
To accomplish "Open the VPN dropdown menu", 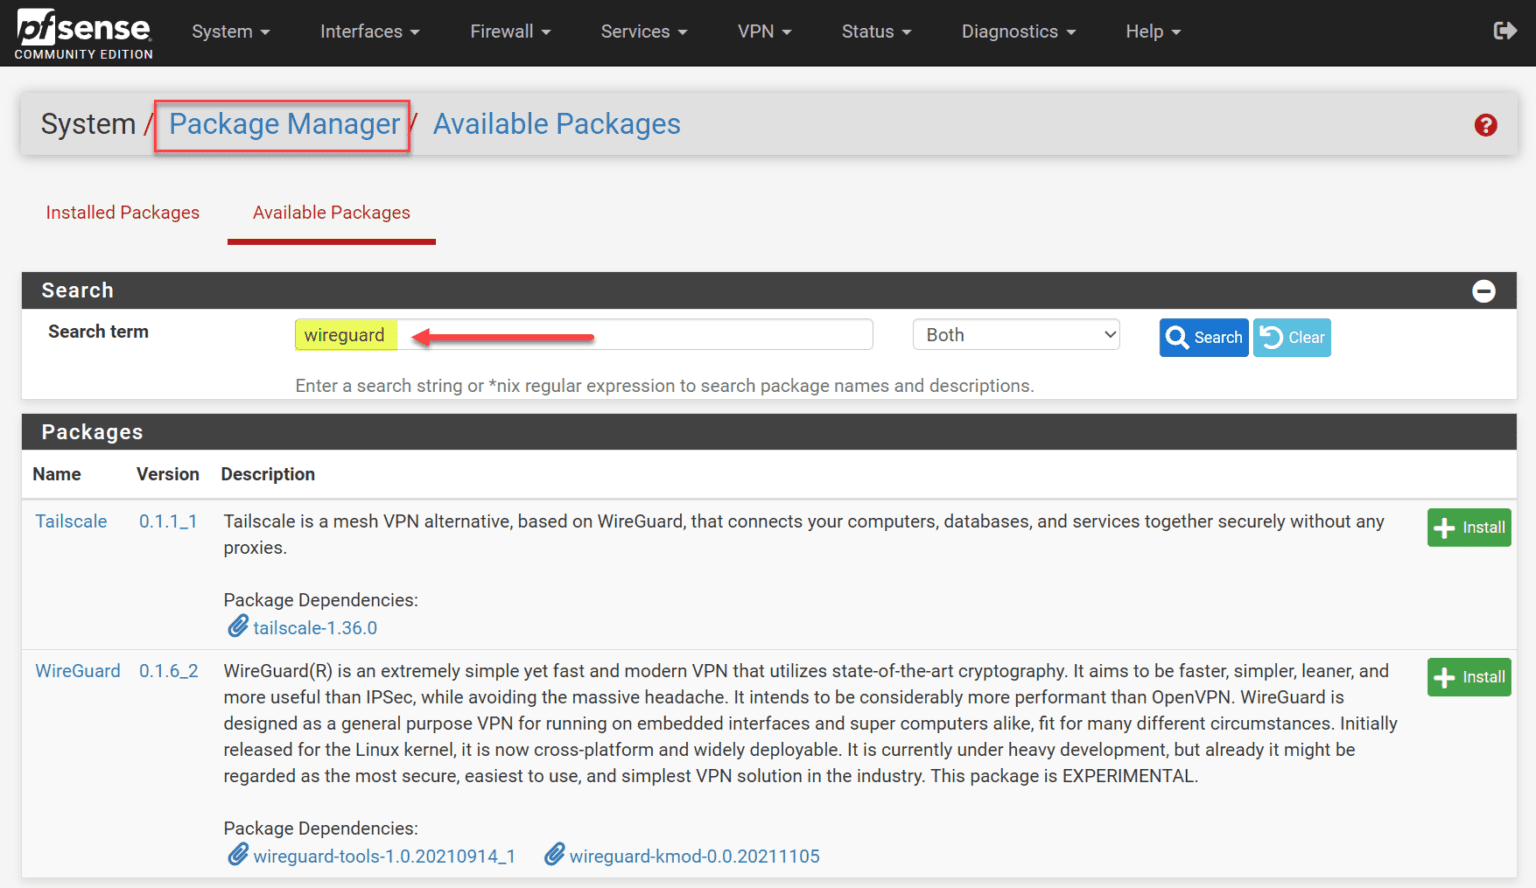I will [764, 31].
